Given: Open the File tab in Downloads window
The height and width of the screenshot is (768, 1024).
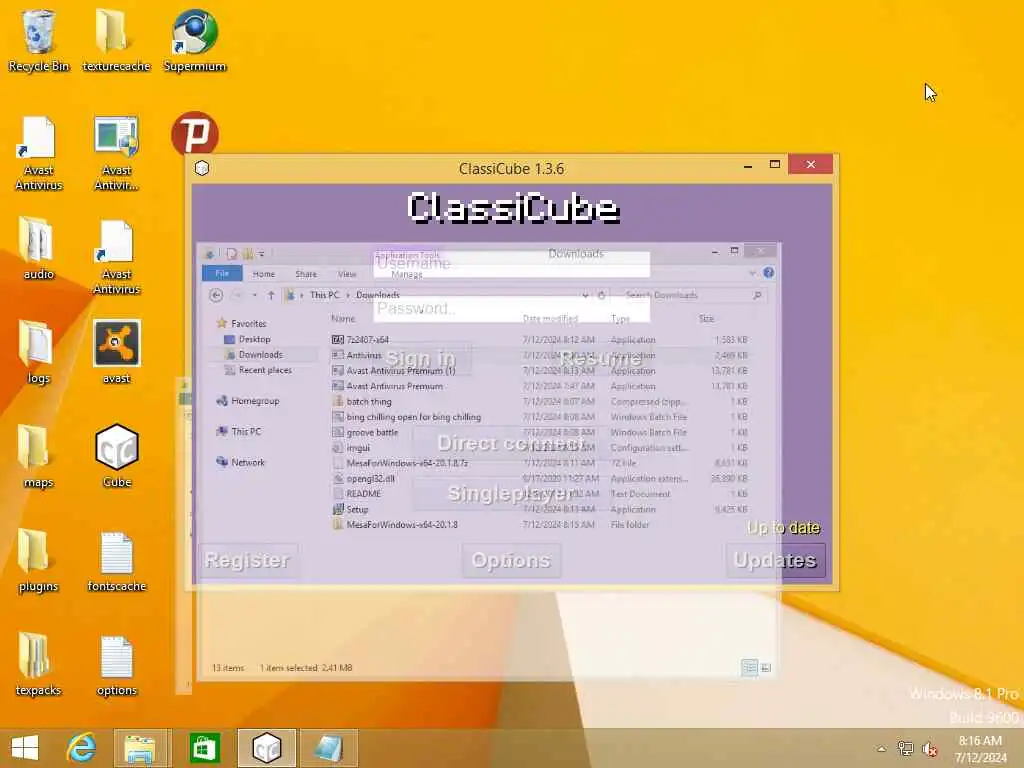Looking at the screenshot, I should coord(222,274).
